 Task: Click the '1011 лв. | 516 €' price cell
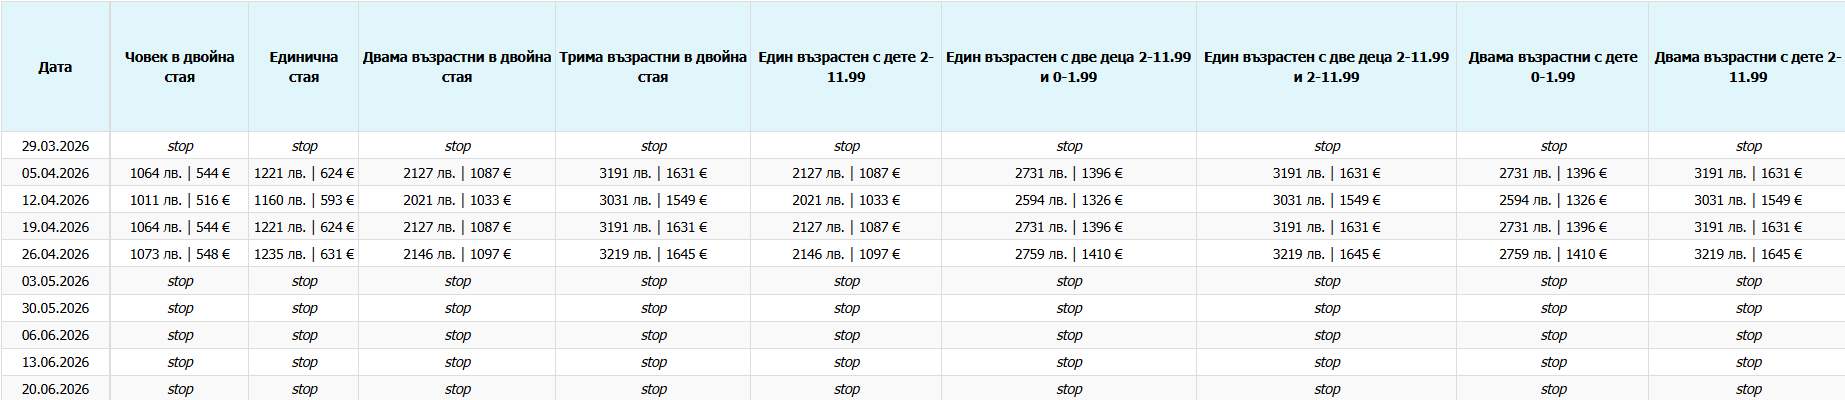[180, 200]
